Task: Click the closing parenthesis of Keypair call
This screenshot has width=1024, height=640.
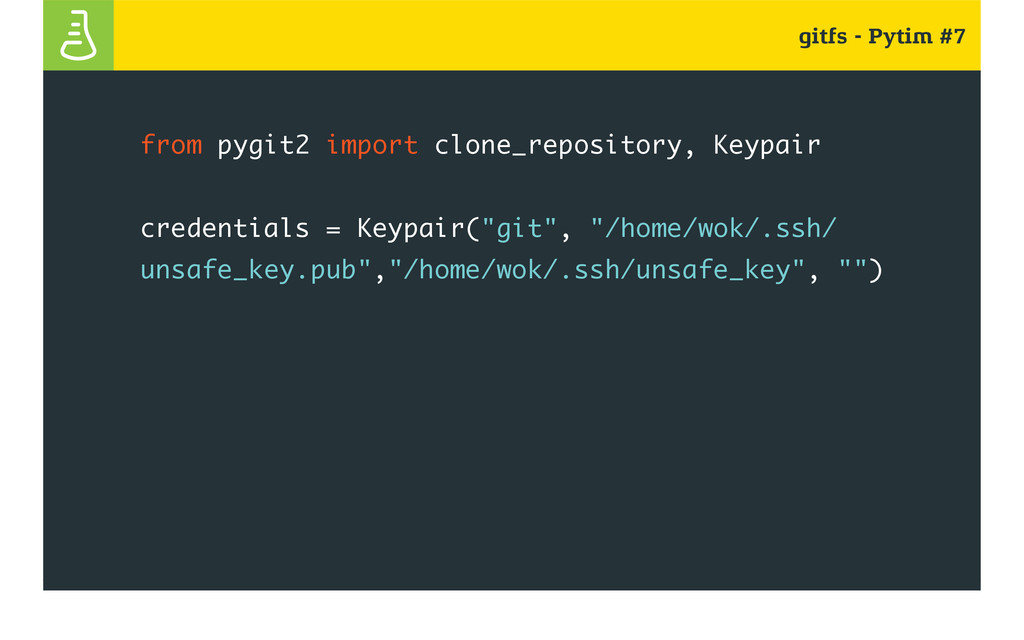Action: point(875,270)
